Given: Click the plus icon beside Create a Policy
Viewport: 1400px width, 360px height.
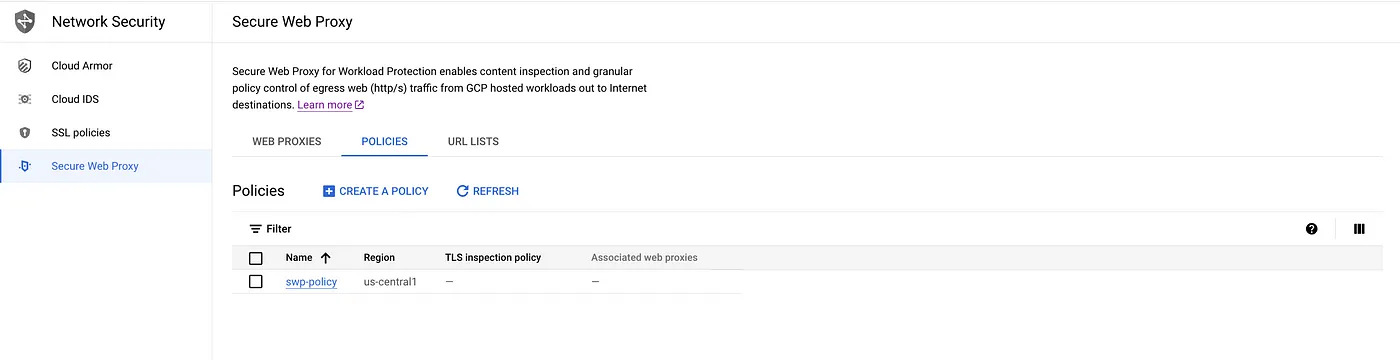Looking at the screenshot, I should pos(329,191).
